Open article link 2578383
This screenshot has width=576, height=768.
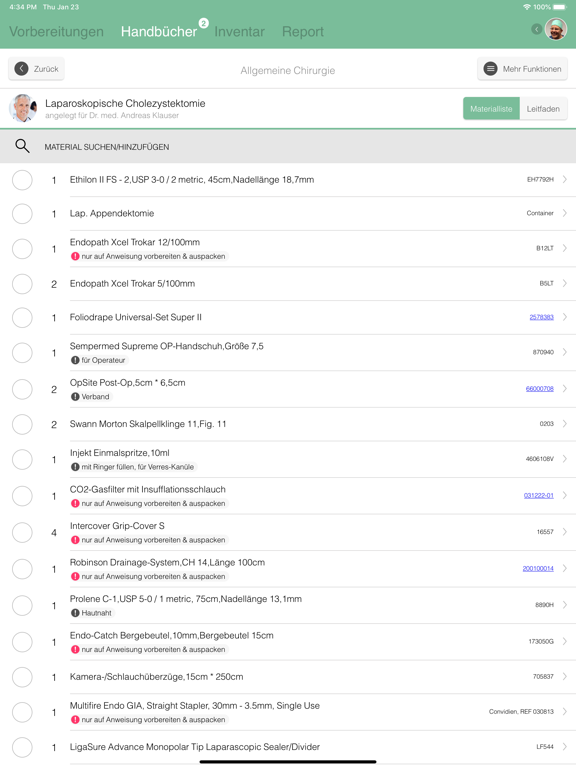541,317
